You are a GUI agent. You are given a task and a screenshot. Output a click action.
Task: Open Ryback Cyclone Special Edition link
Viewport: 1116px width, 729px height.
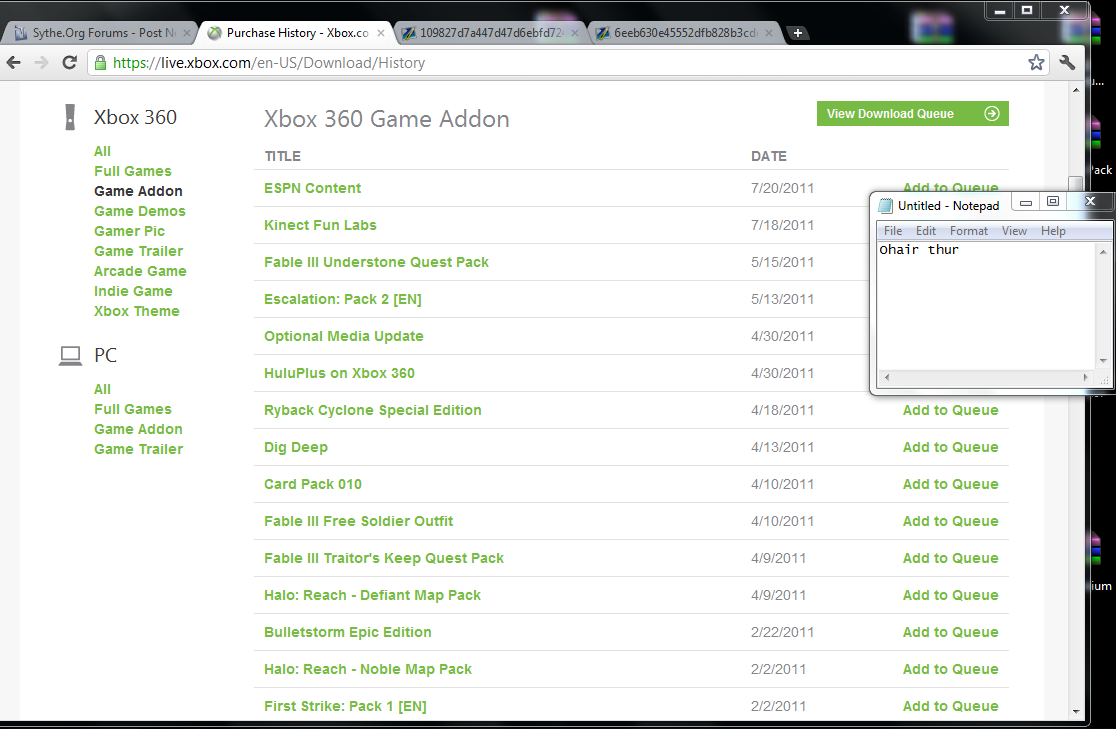[373, 410]
